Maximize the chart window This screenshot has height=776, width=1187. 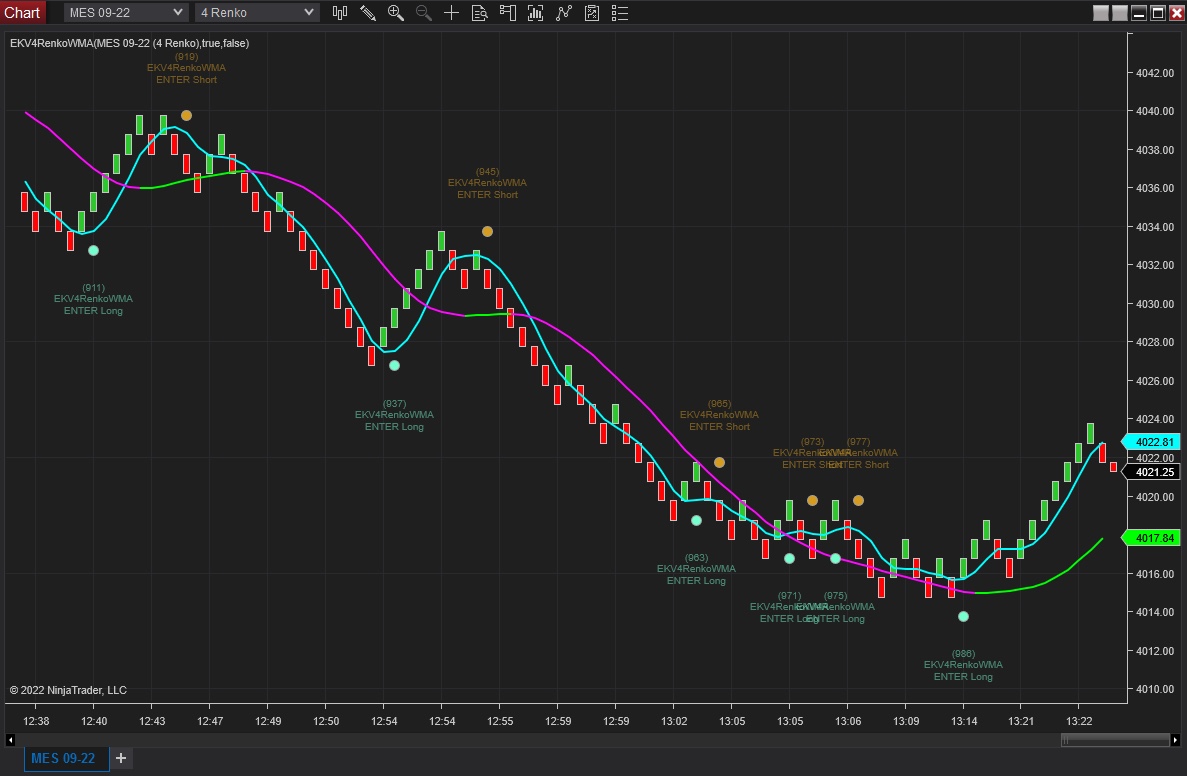[x=1157, y=13]
